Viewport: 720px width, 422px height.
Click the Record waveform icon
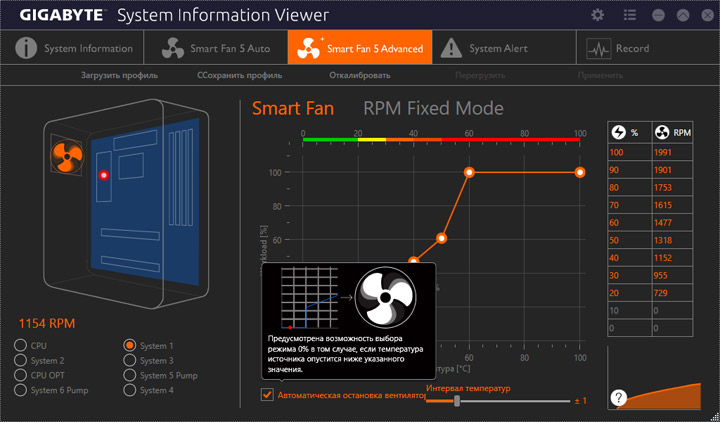click(599, 48)
